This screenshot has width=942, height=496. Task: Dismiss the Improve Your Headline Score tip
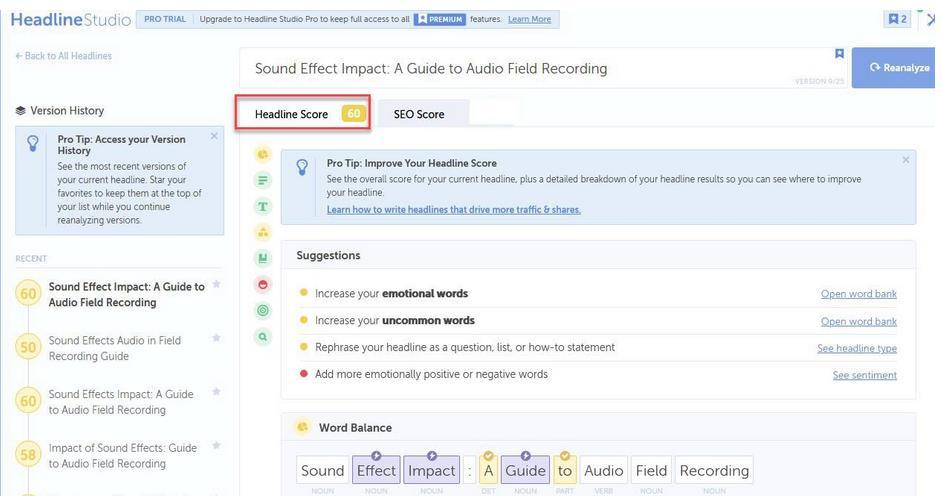click(905, 160)
